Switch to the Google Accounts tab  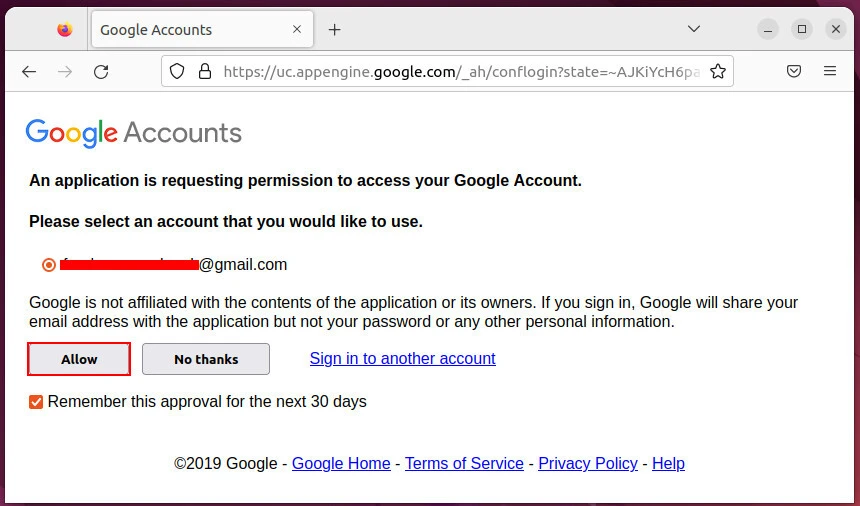tap(190, 30)
